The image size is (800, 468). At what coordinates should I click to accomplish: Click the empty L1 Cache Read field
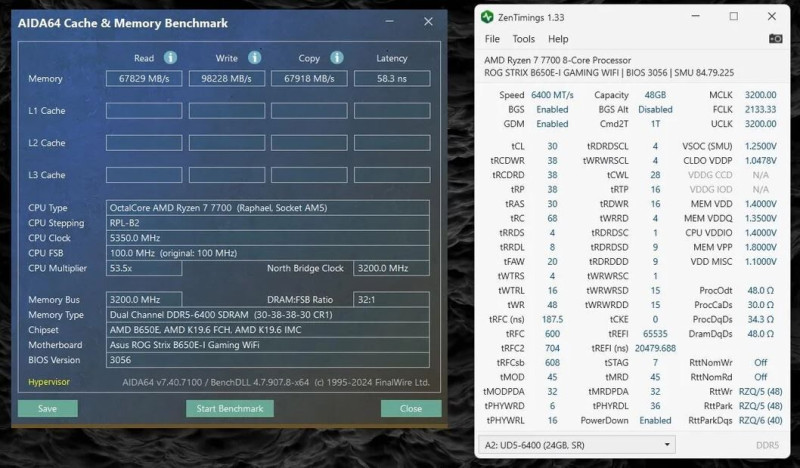pyautogui.click(x=144, y=111)
